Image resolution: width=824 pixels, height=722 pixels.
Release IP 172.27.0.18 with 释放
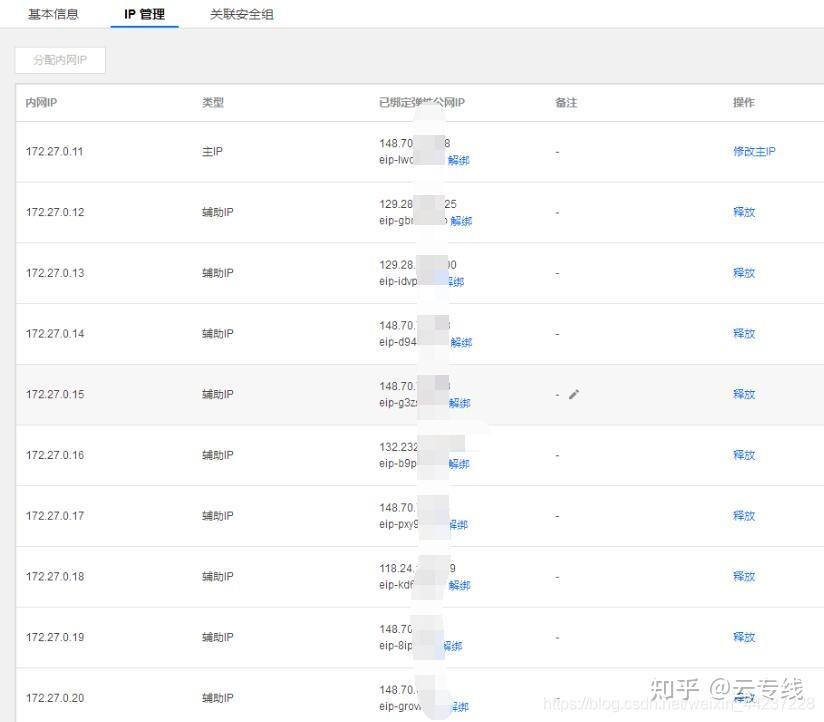[x=744, y=576]
